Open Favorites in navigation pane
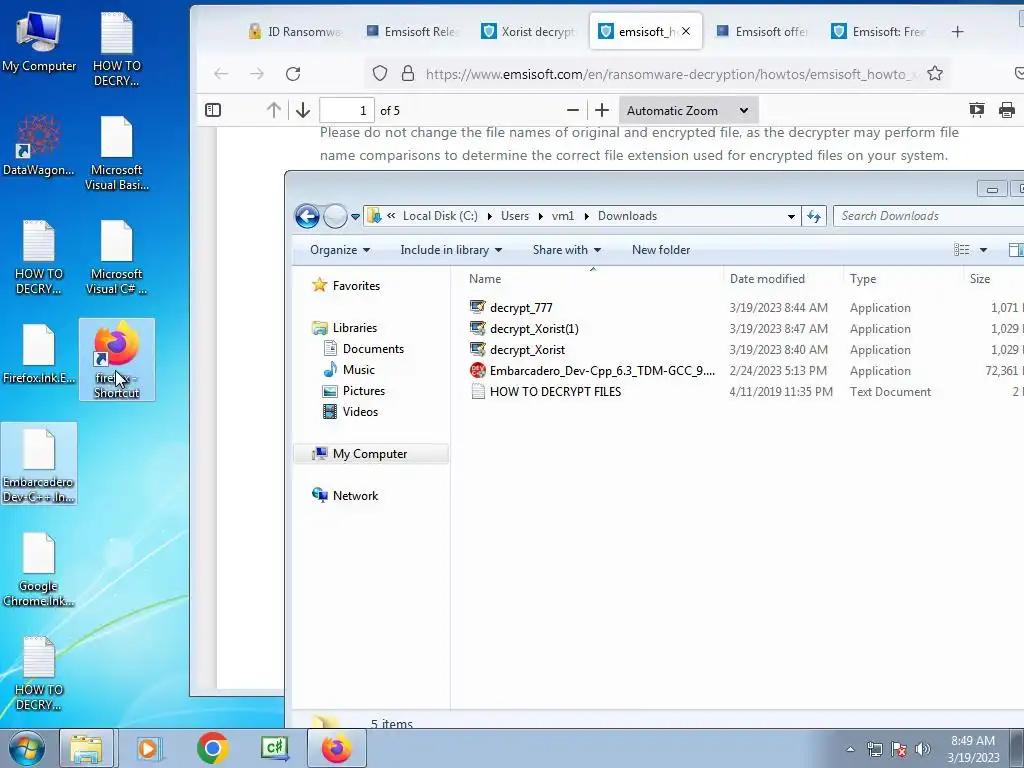Image resolution: width=1024 pixels, height=768 pixels. (356, 285)
